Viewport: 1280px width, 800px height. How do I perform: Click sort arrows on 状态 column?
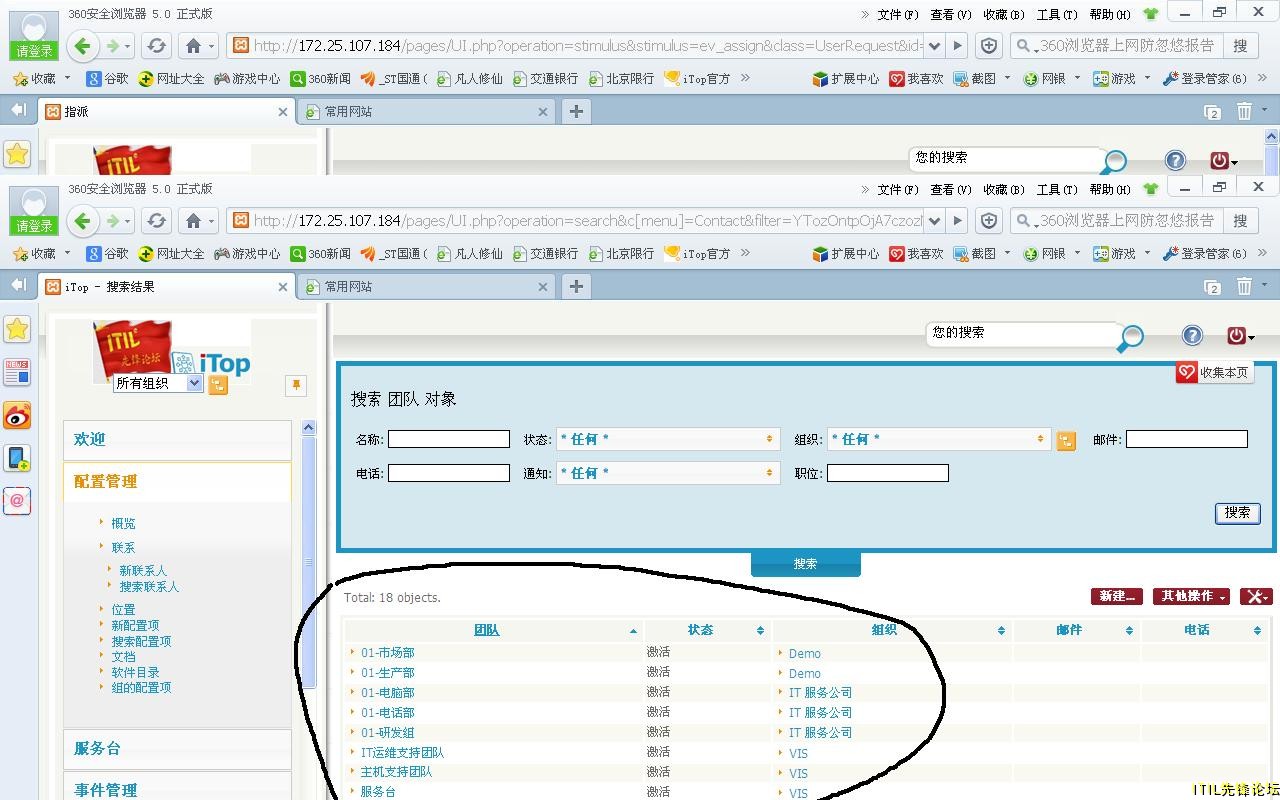(760, 630)
